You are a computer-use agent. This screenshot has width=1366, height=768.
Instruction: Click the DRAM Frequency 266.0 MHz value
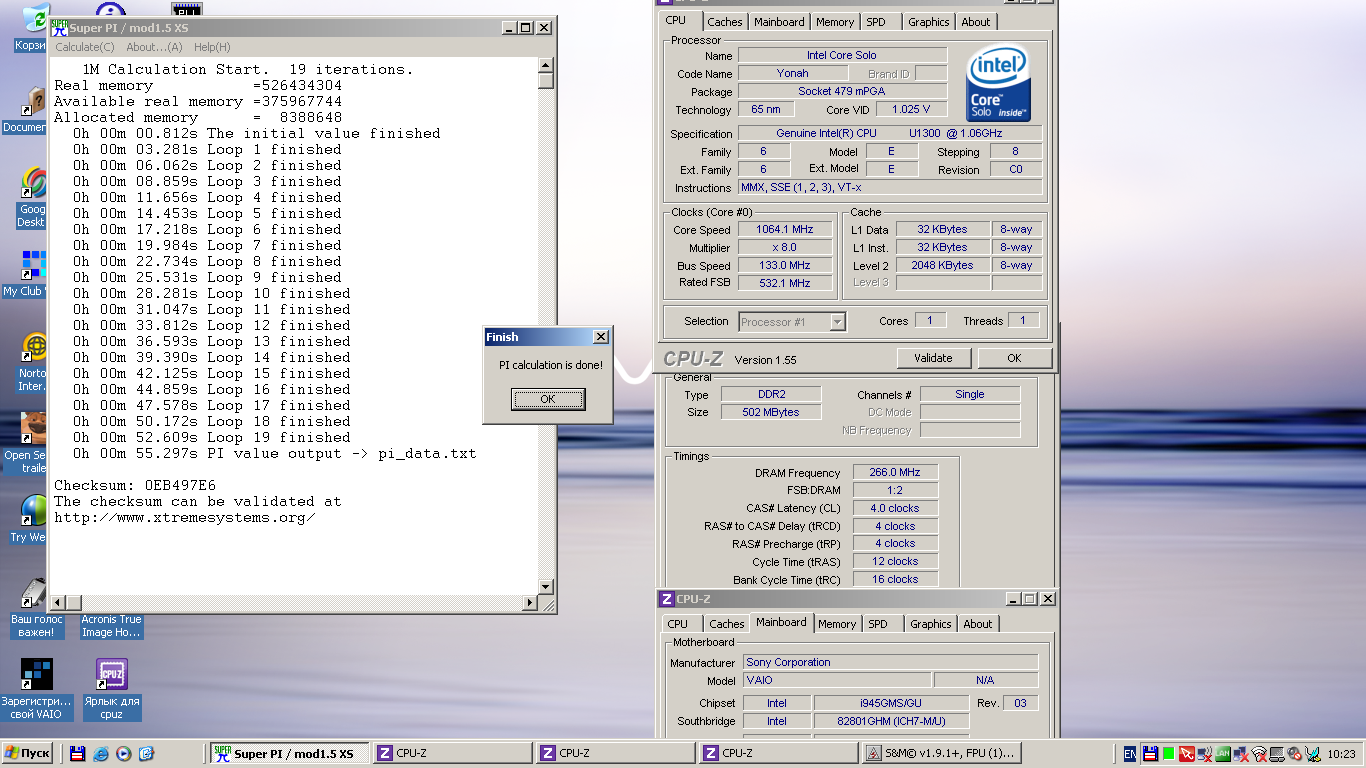click(895, 472)
